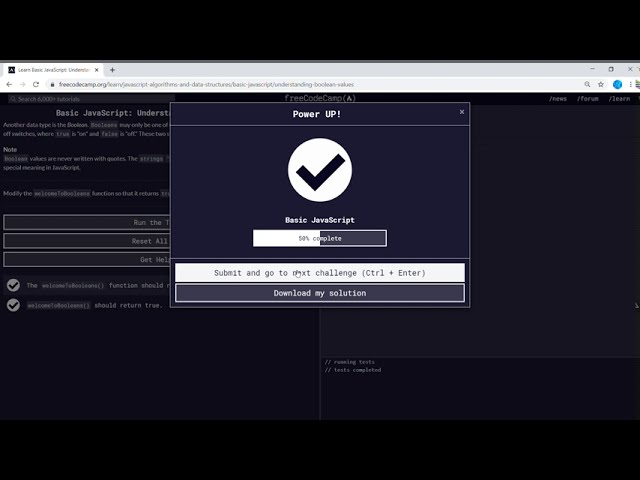Go to the /news link

(x=558, y=99)
